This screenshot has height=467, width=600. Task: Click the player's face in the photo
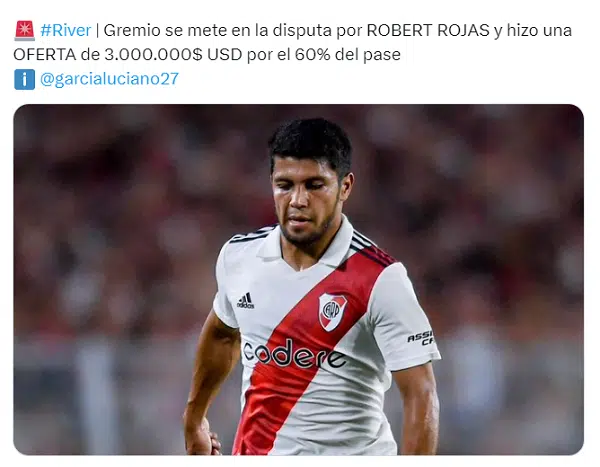[x=306, y=203]
